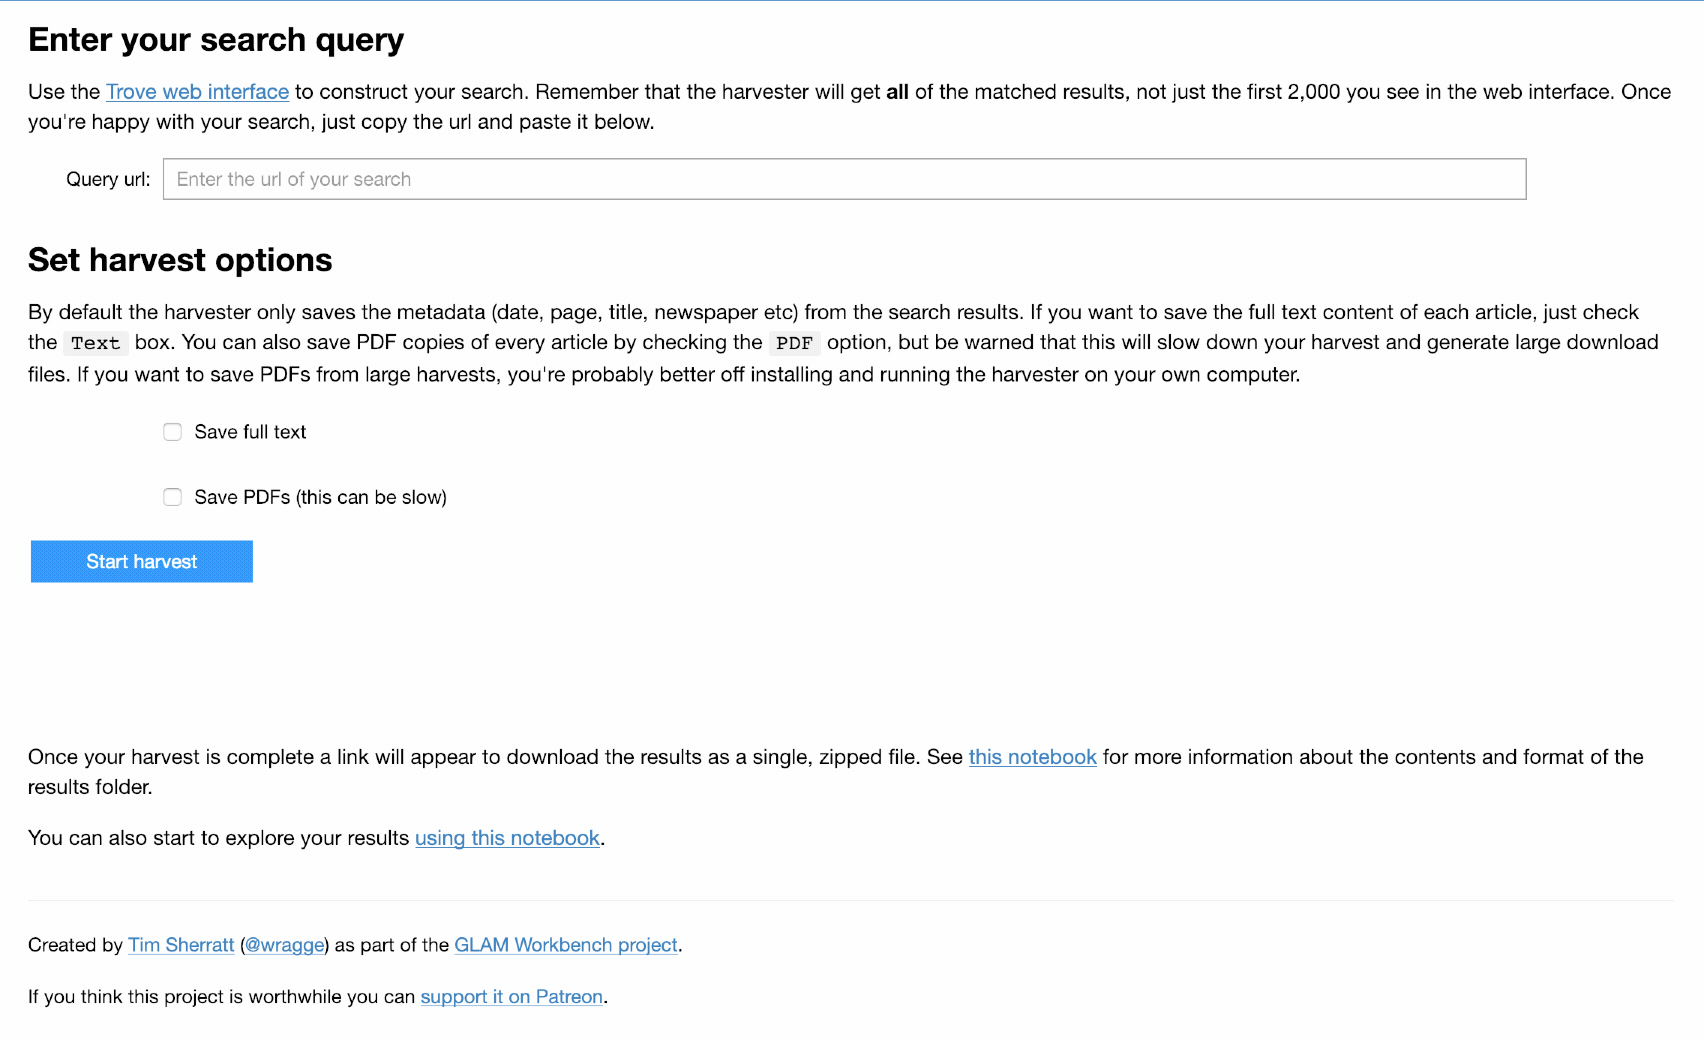Click the Query url input field
This screenshot has height=1040, width=1704.
pos(844,179)
